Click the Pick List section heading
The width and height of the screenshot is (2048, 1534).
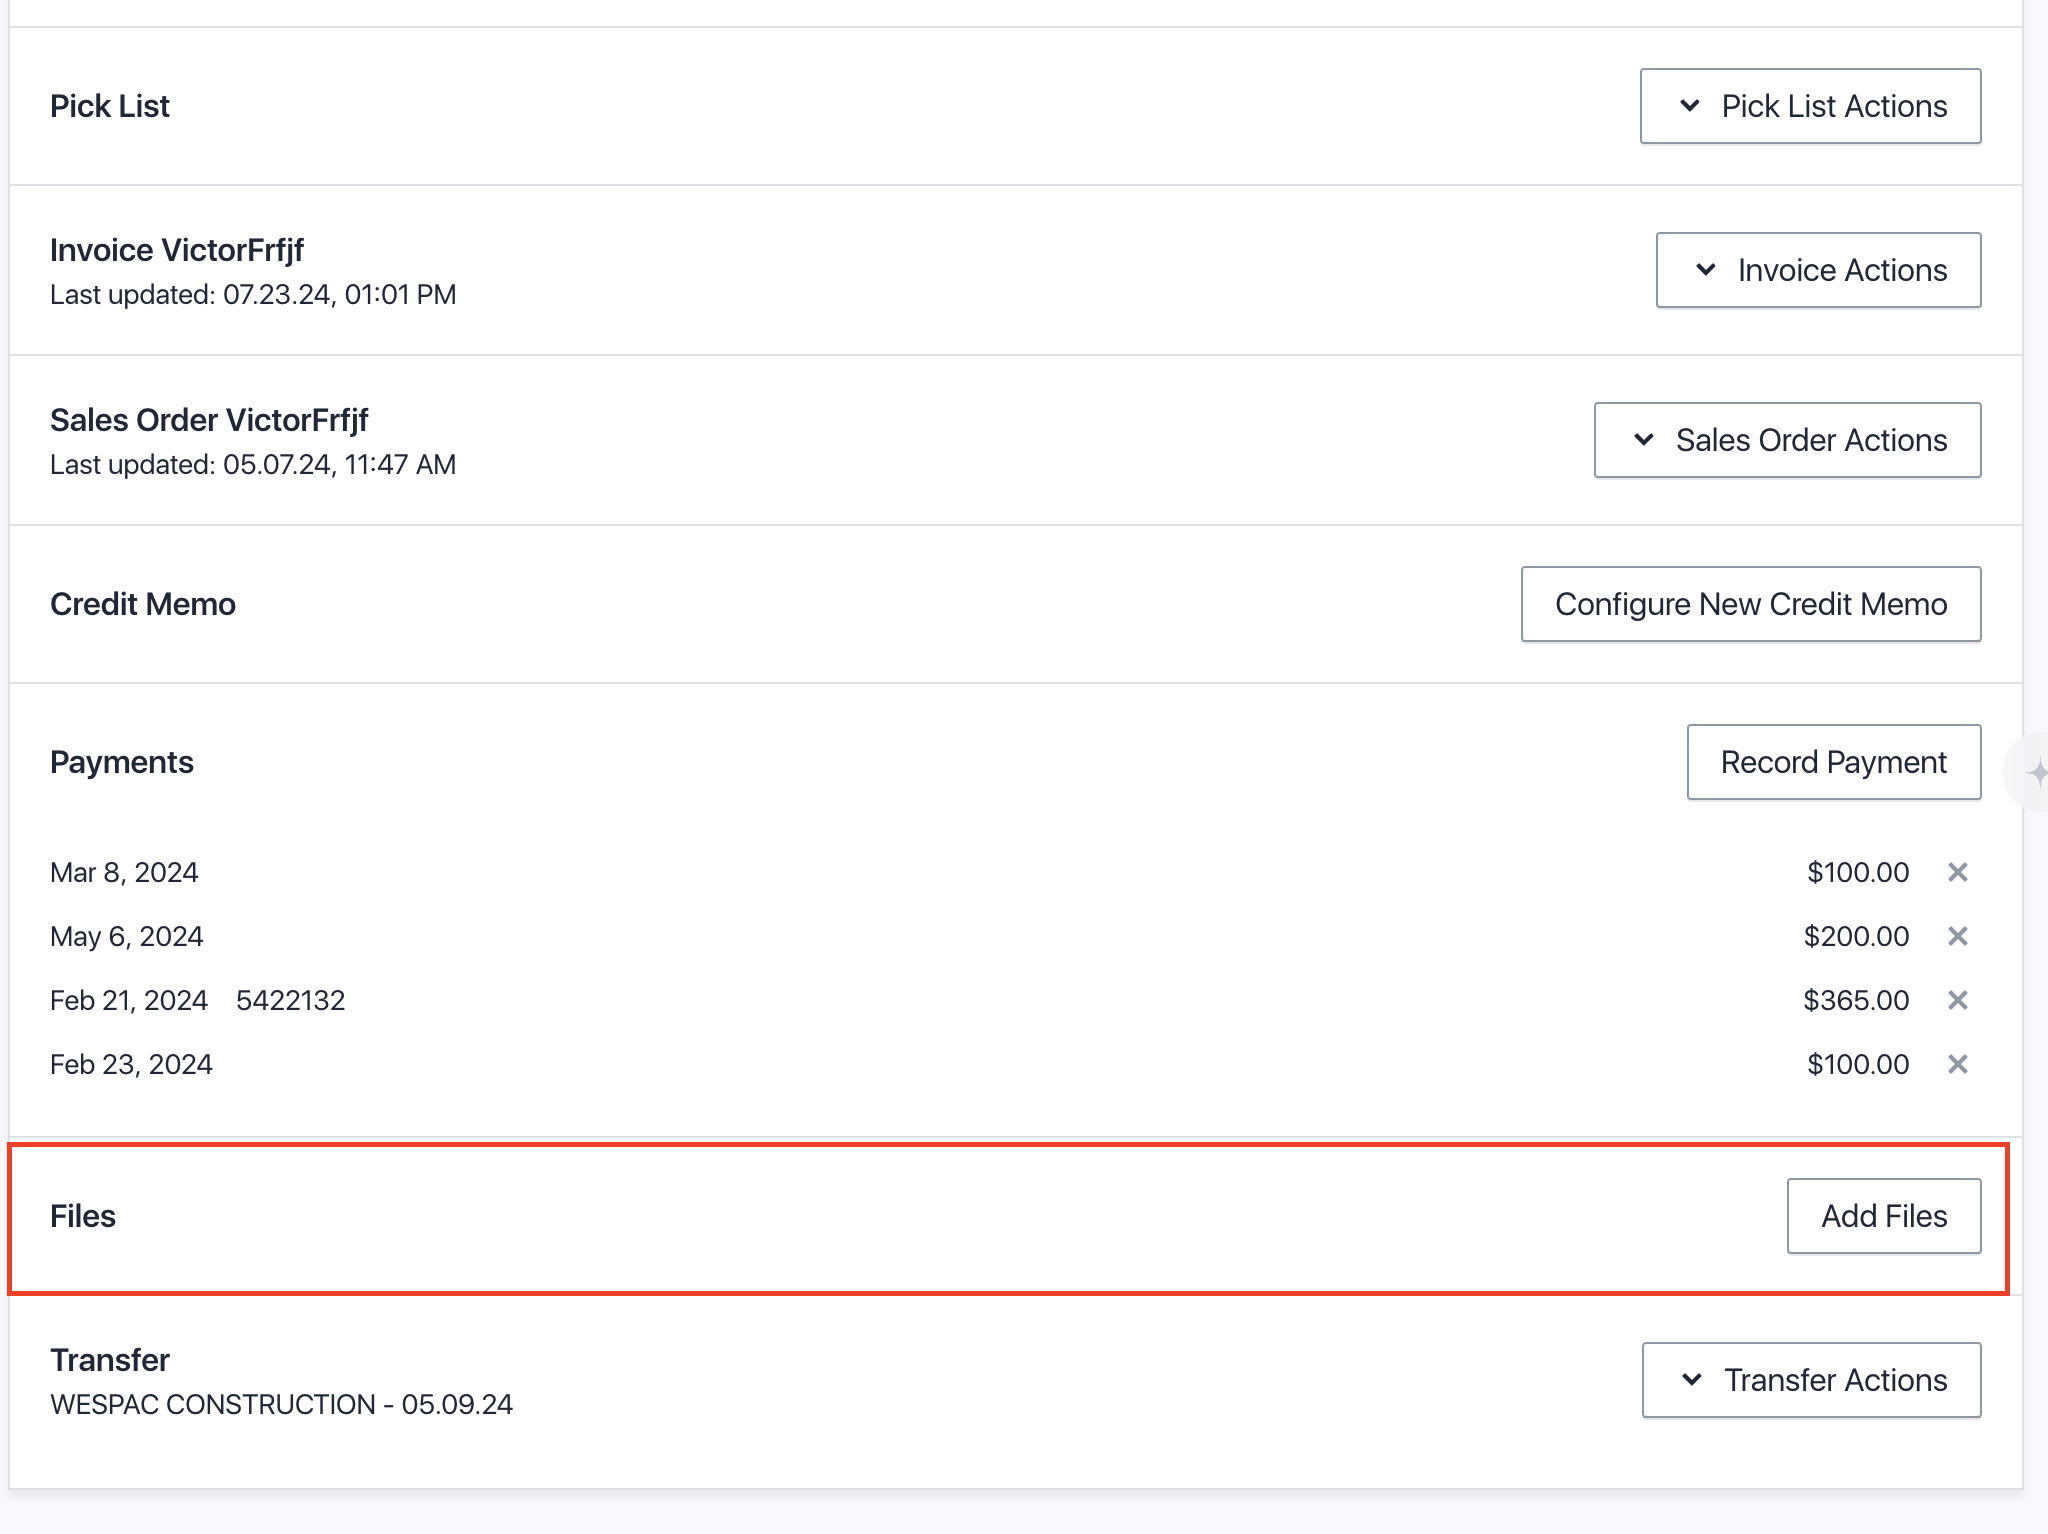pyautogui.click(x=110, y=106)
